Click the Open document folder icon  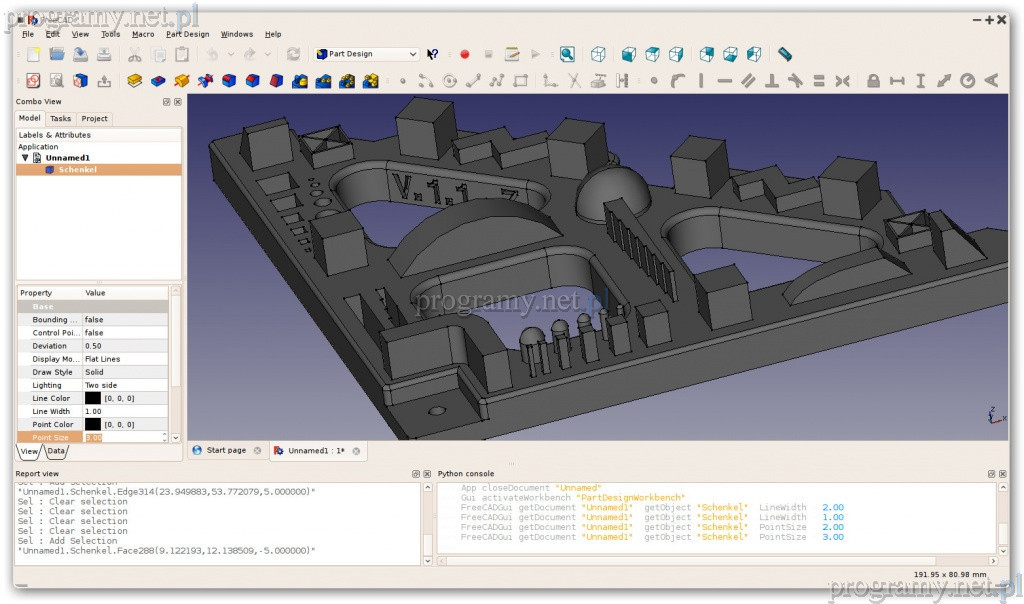click(57, 54)
